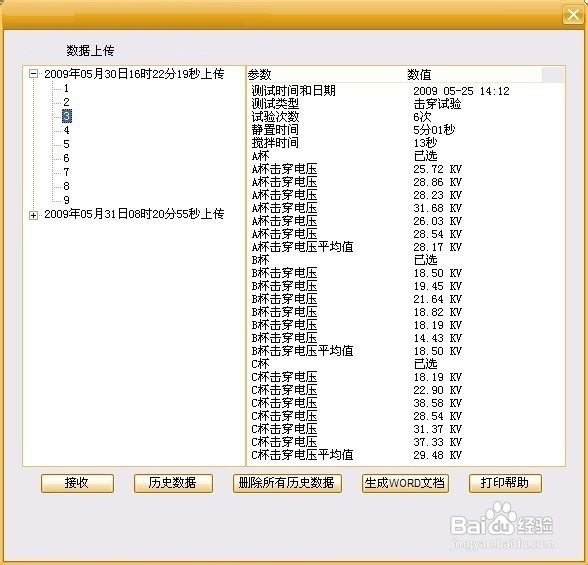The width and height of the screenshot is (588, 565).
Task: Select the B杯击穿电压平均值 row
Action: (x=405, y=351)
